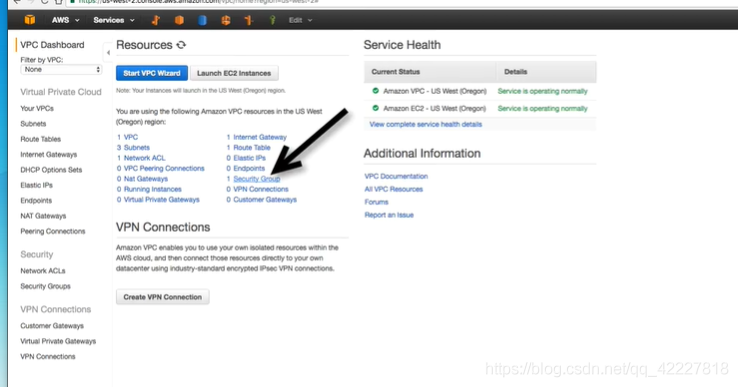Click the green check beside Amazon VPC status

375,91
